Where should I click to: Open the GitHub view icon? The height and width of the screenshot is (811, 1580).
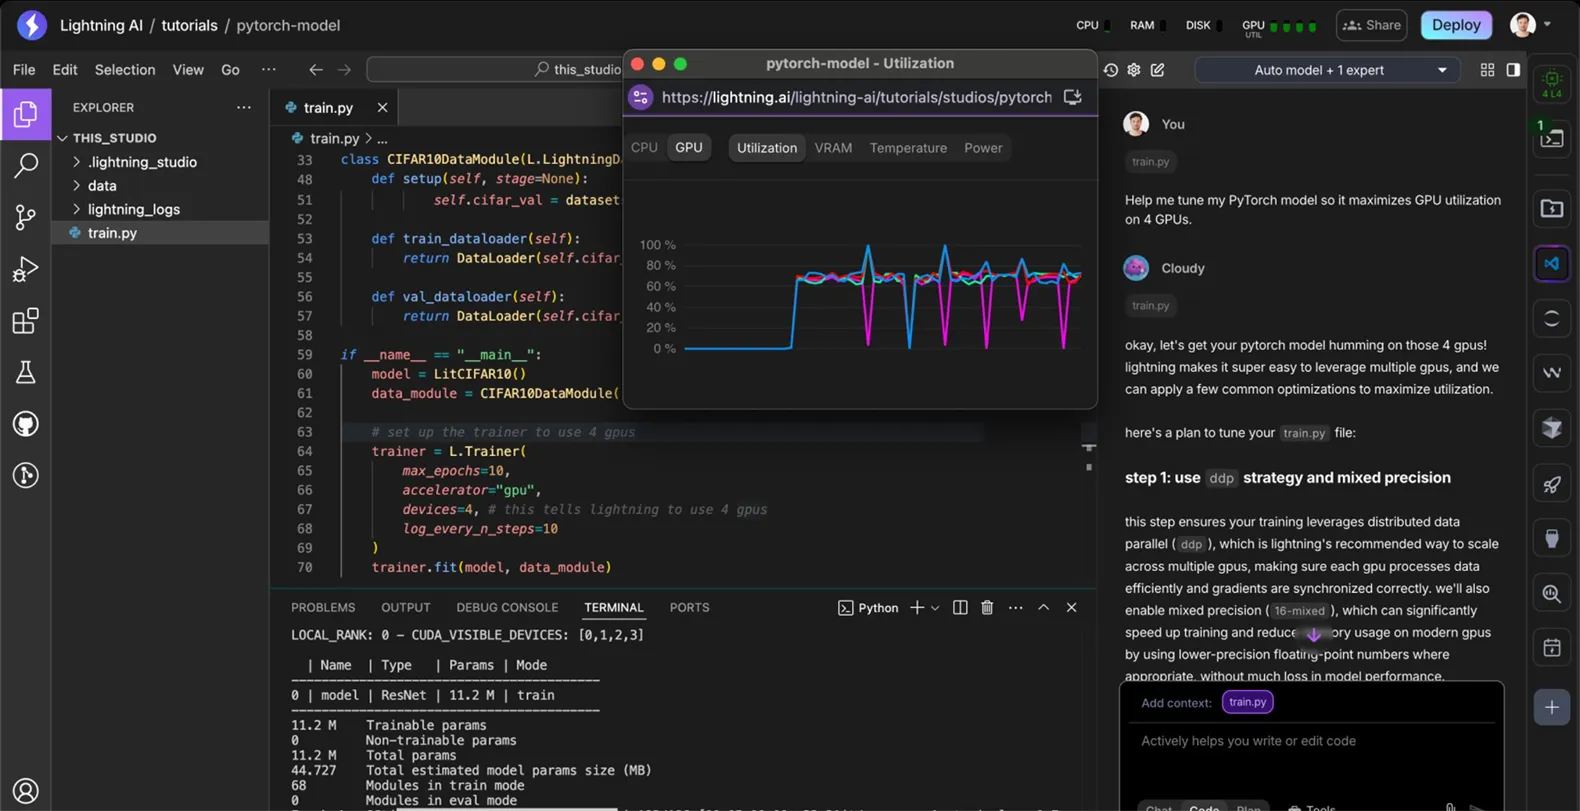coord(26,424)
